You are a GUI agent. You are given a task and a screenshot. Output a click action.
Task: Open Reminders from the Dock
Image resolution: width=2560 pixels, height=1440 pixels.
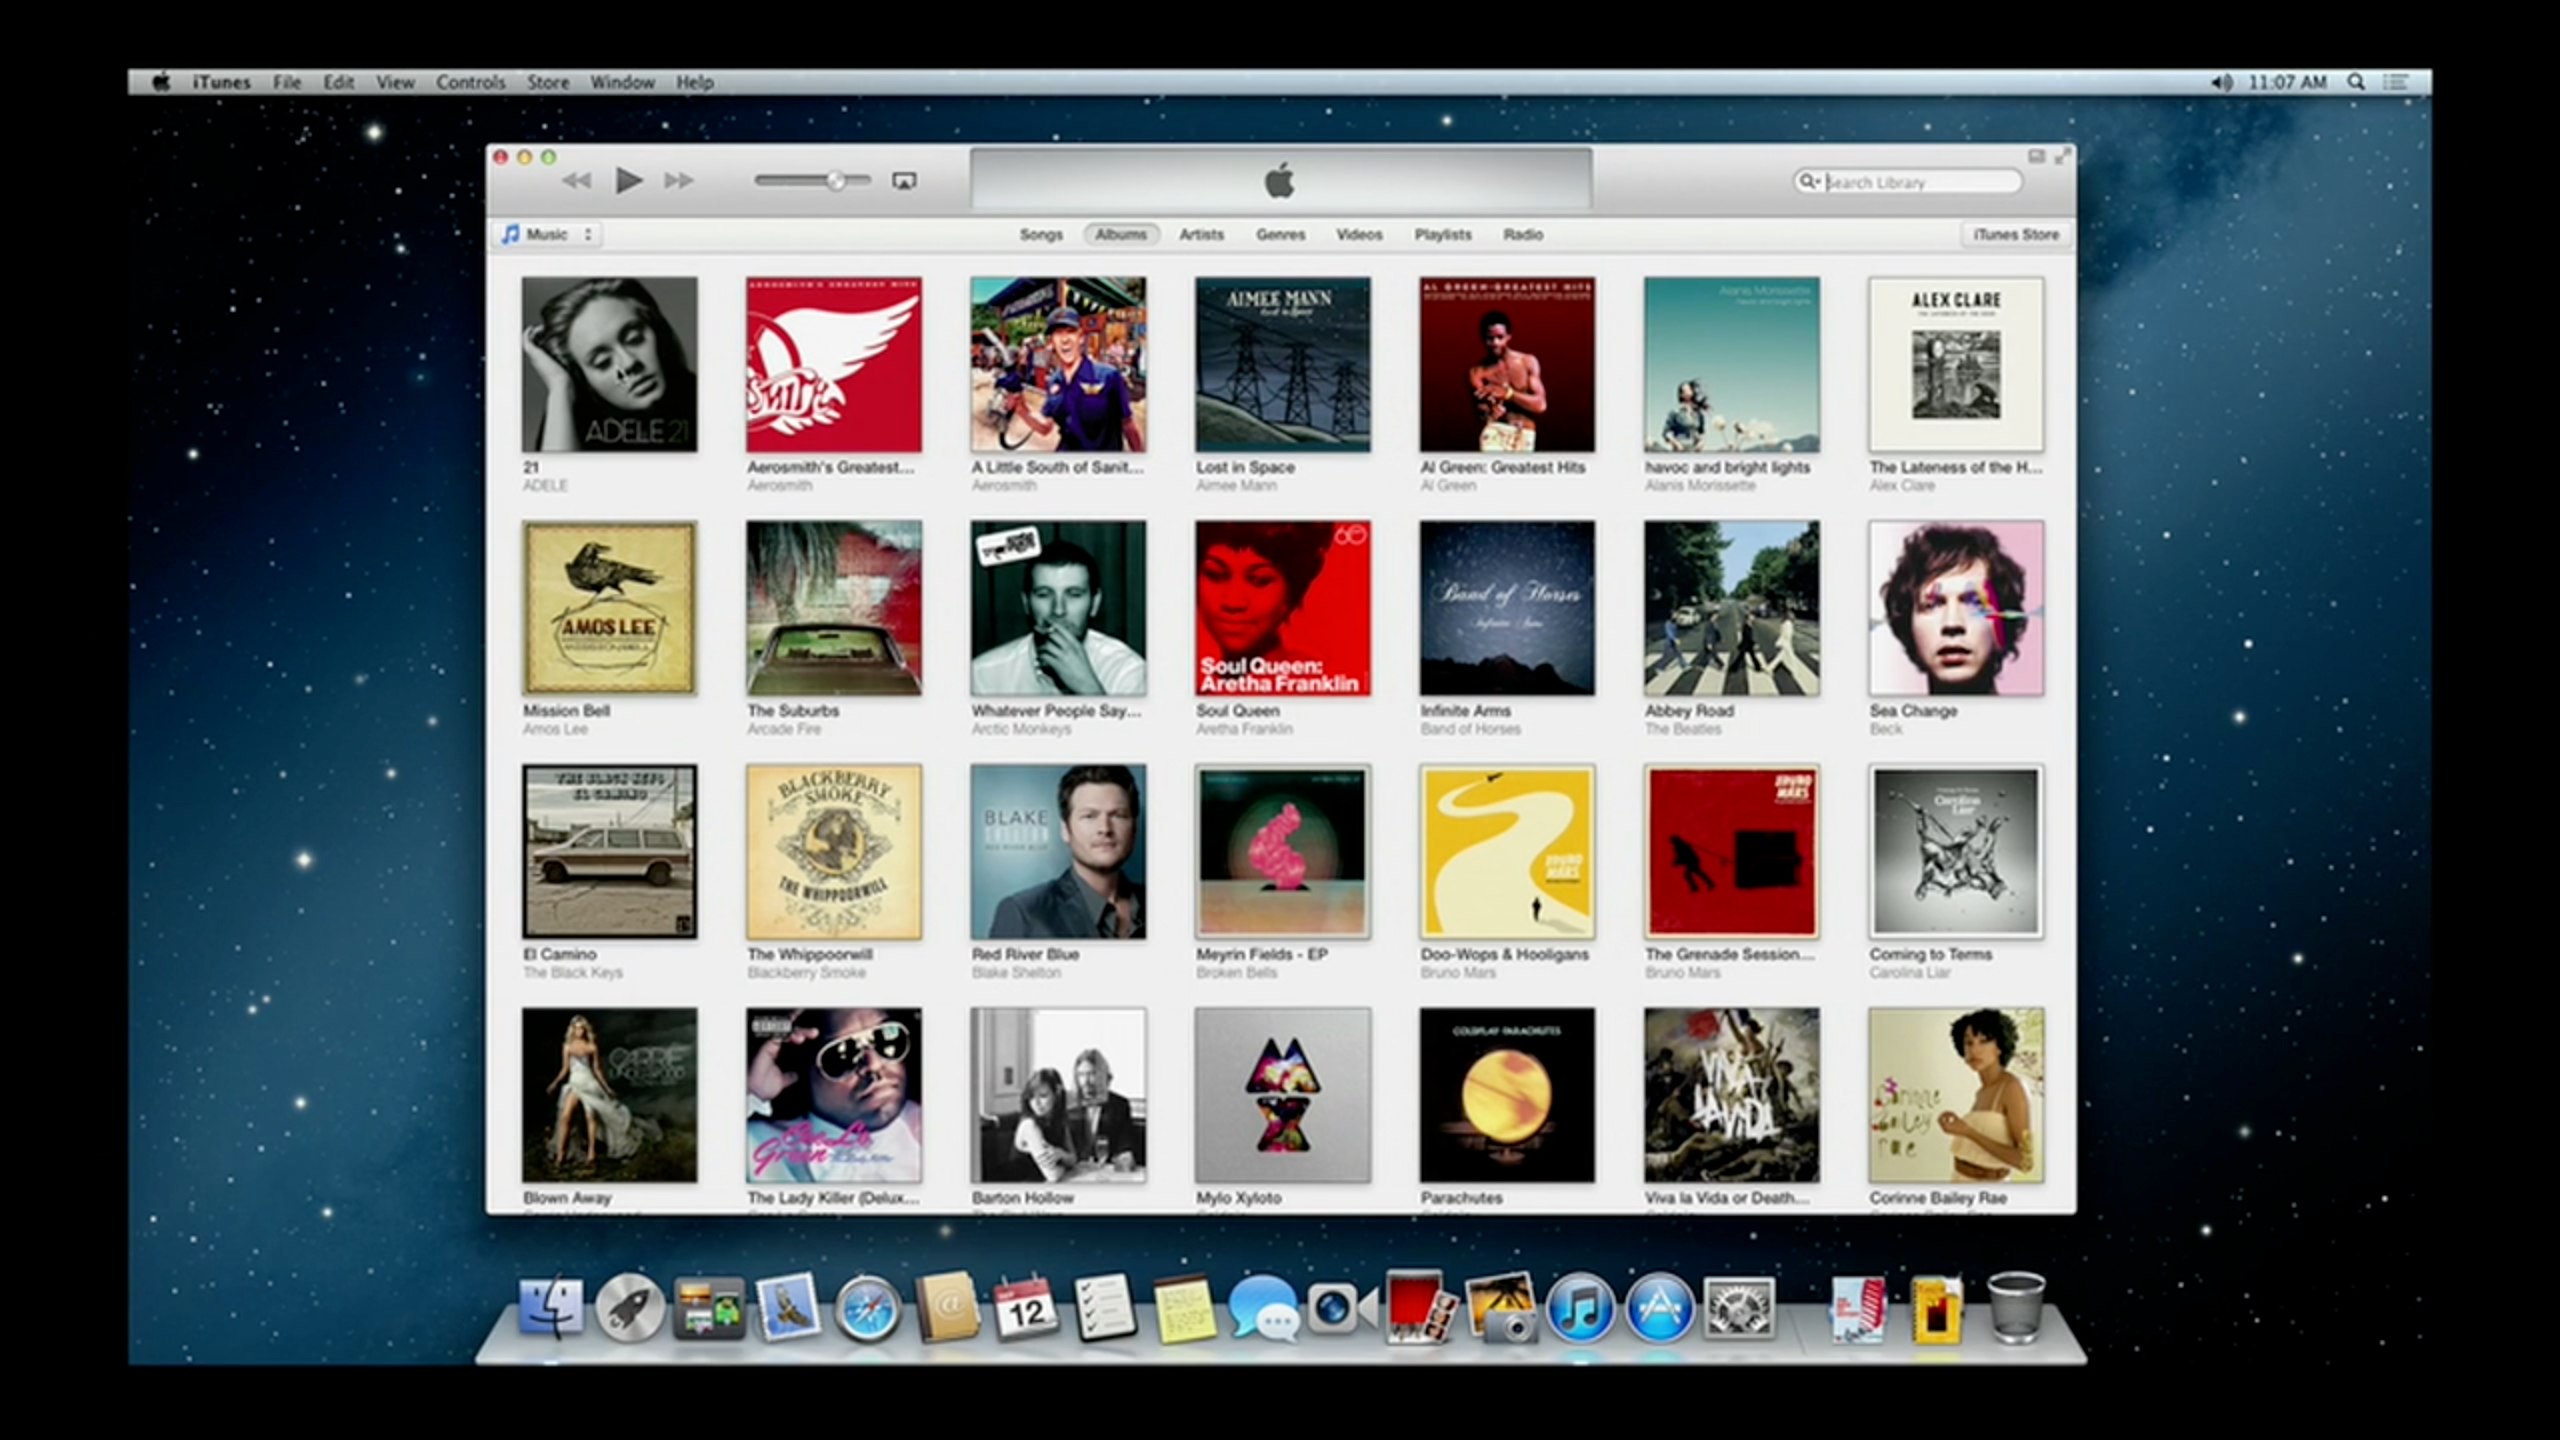1106,1308
